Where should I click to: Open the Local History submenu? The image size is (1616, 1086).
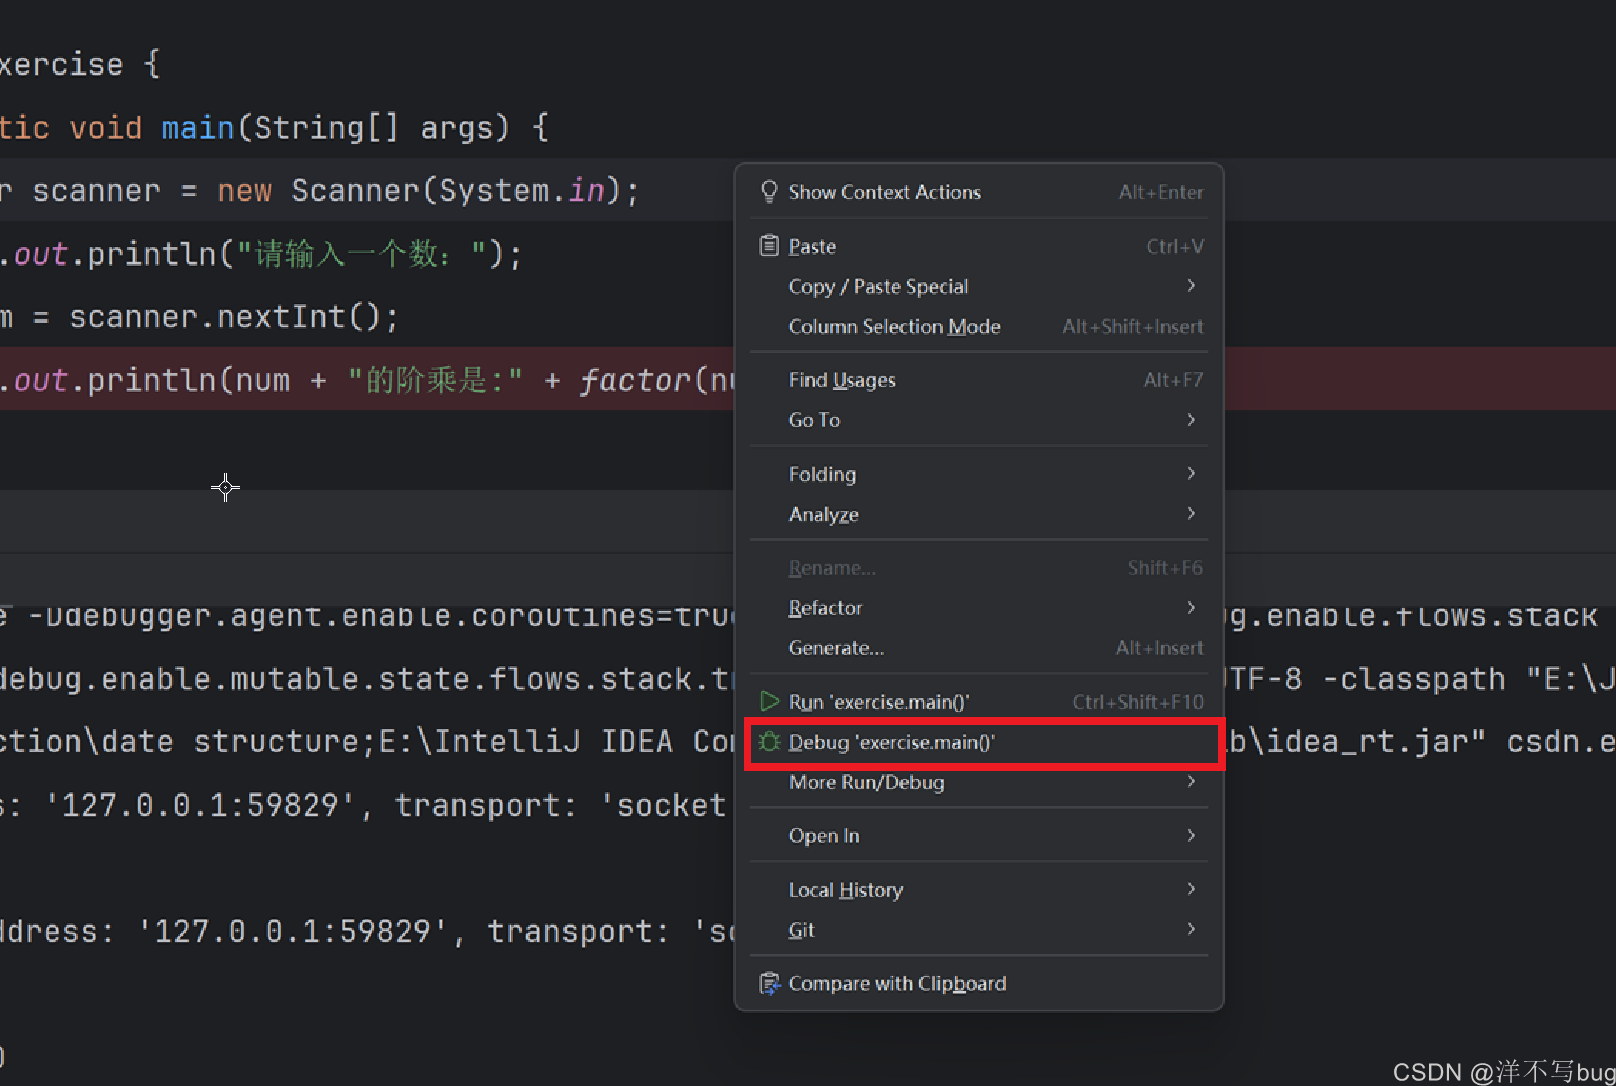(x=979, y=890)
